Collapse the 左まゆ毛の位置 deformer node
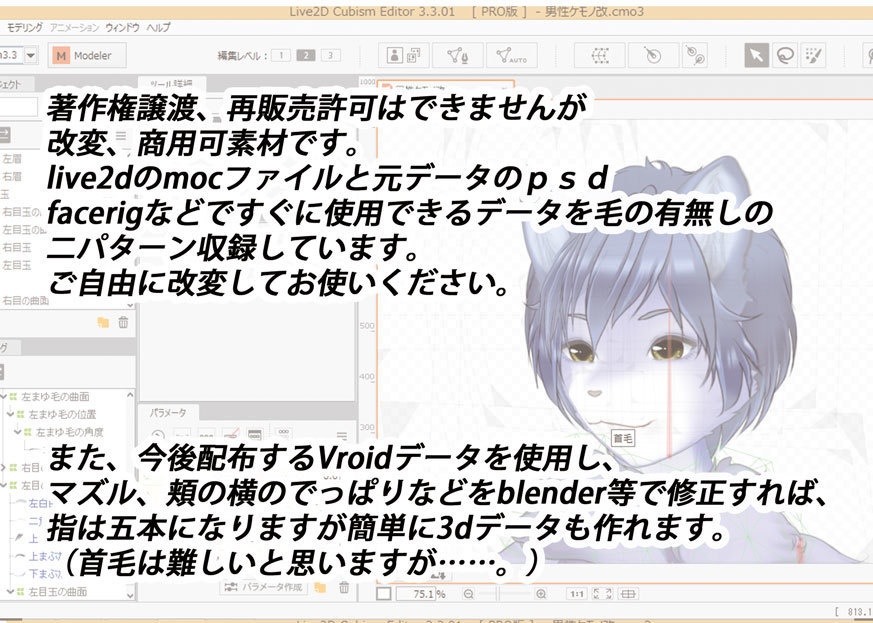Viewport: 873px width, 623px height. pos(11,414)
